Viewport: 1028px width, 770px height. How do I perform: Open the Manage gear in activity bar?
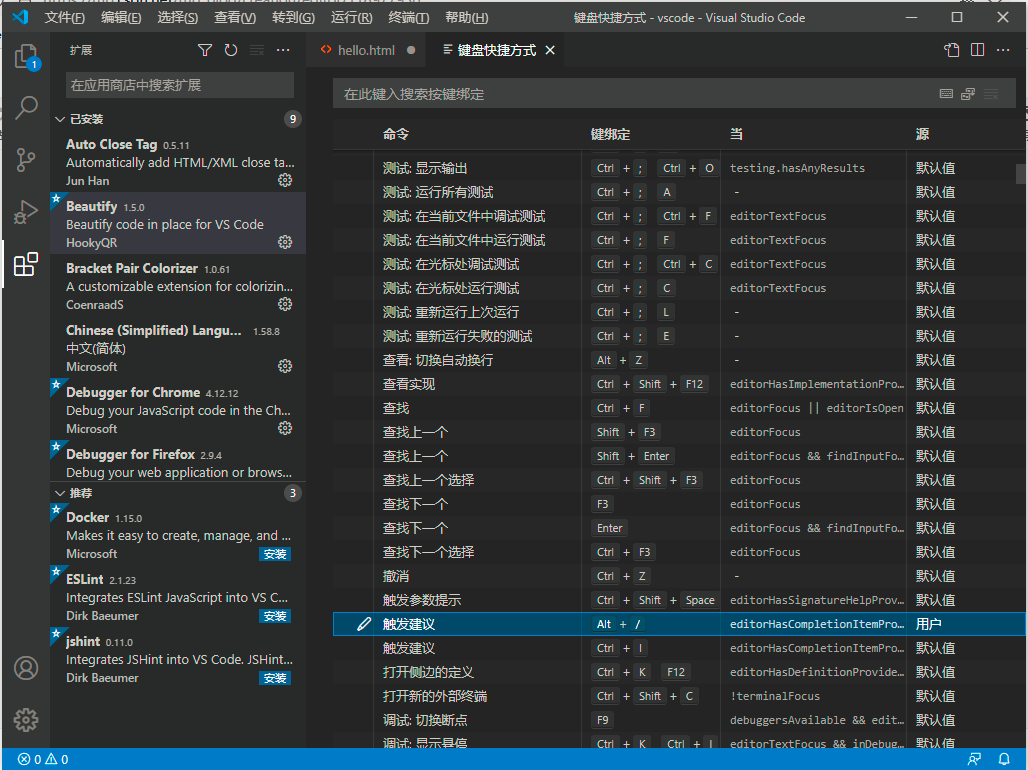click(x=26, y=719)
